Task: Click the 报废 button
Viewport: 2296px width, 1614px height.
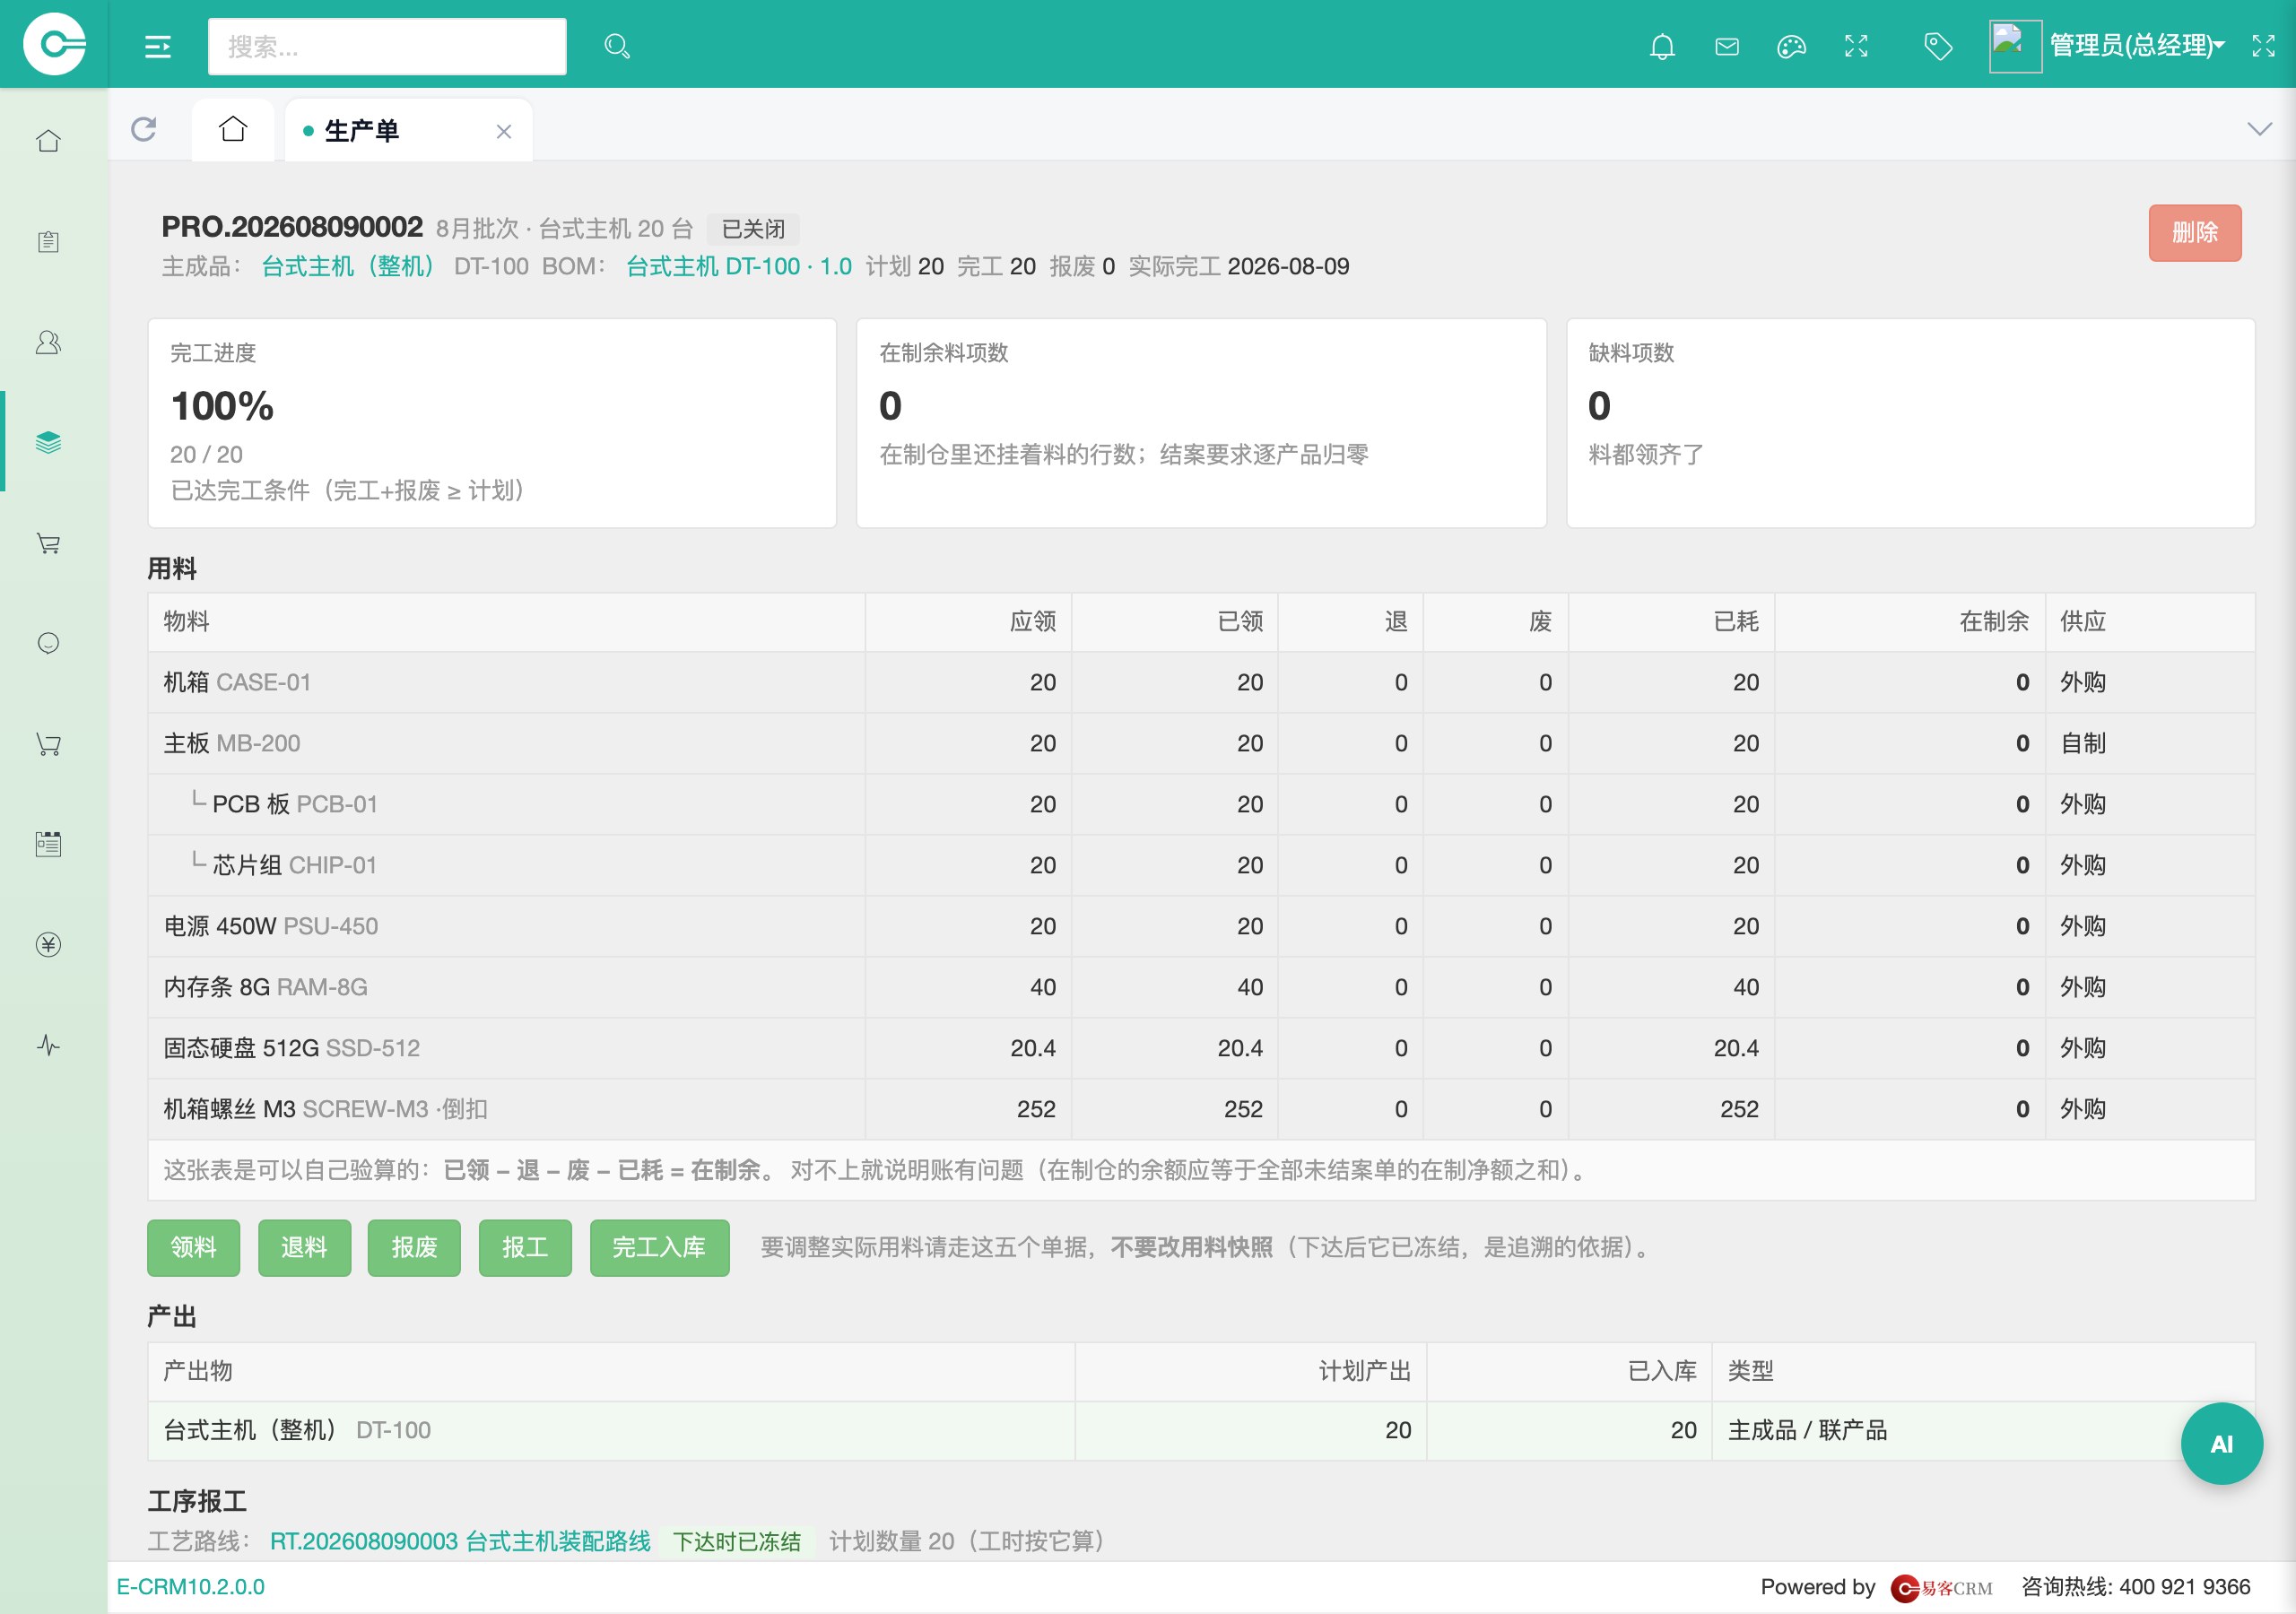Action: pyautogui.click(x=414, y=1247)
